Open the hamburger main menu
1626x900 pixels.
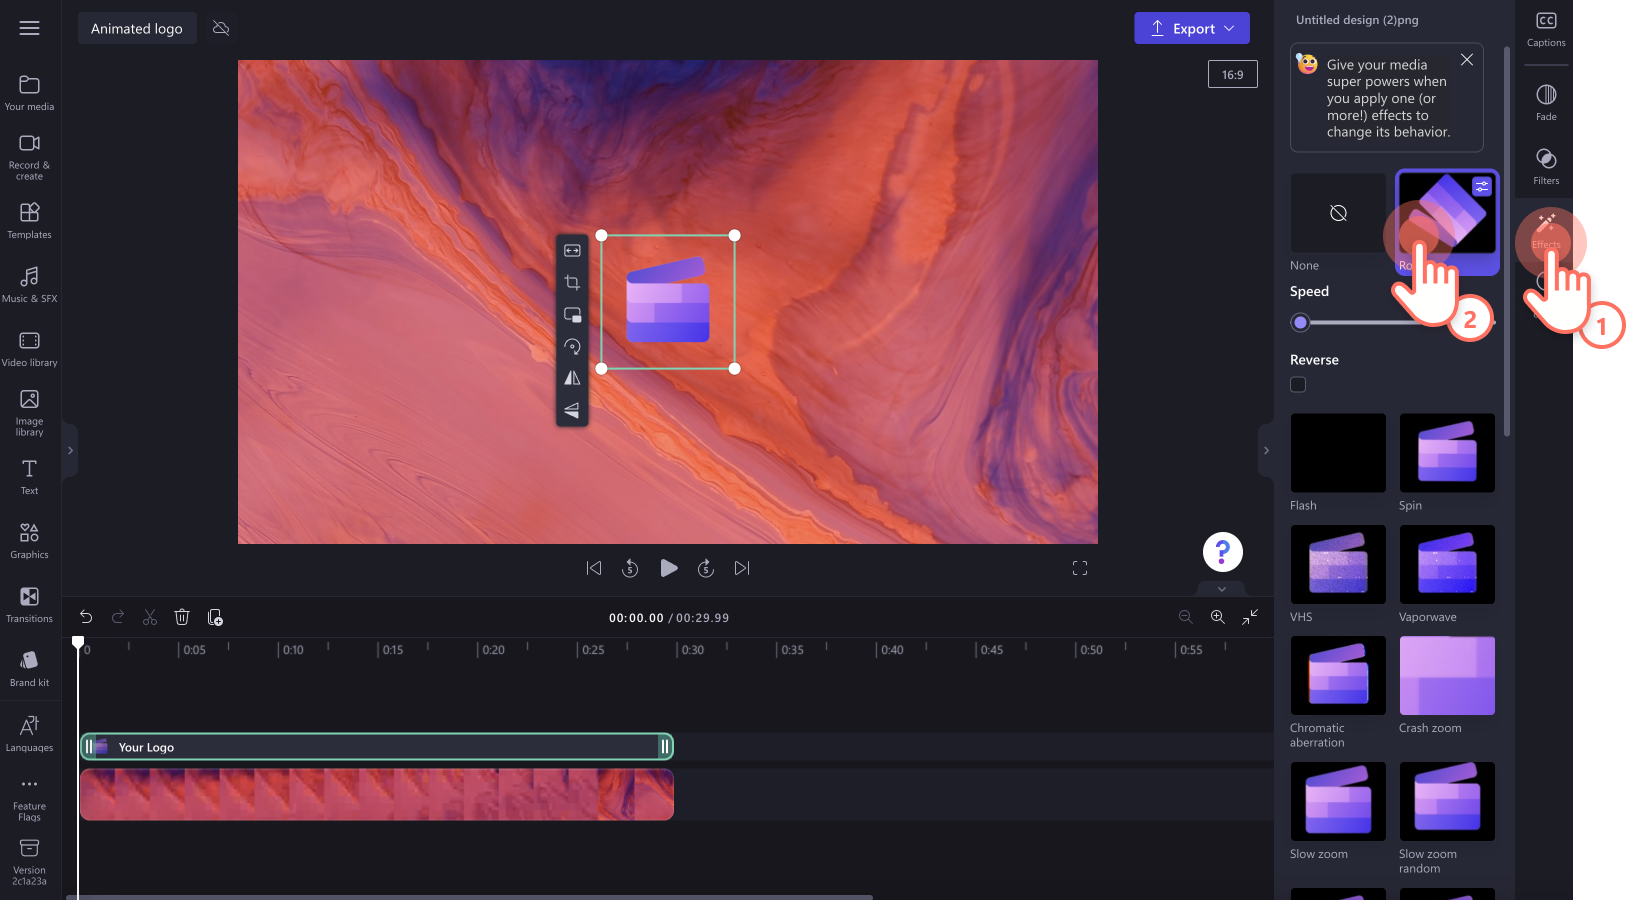point(30,28)
